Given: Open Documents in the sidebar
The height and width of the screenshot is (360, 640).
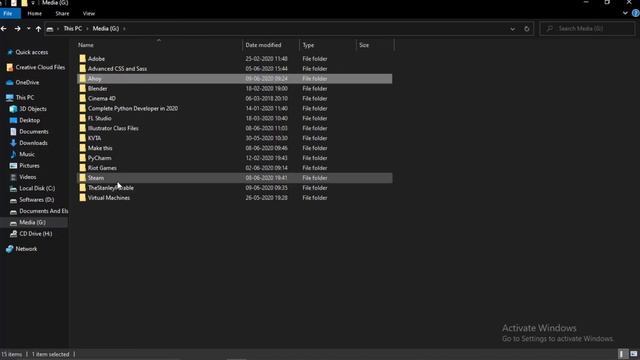Looking at the screenshot, I should 33,132.
